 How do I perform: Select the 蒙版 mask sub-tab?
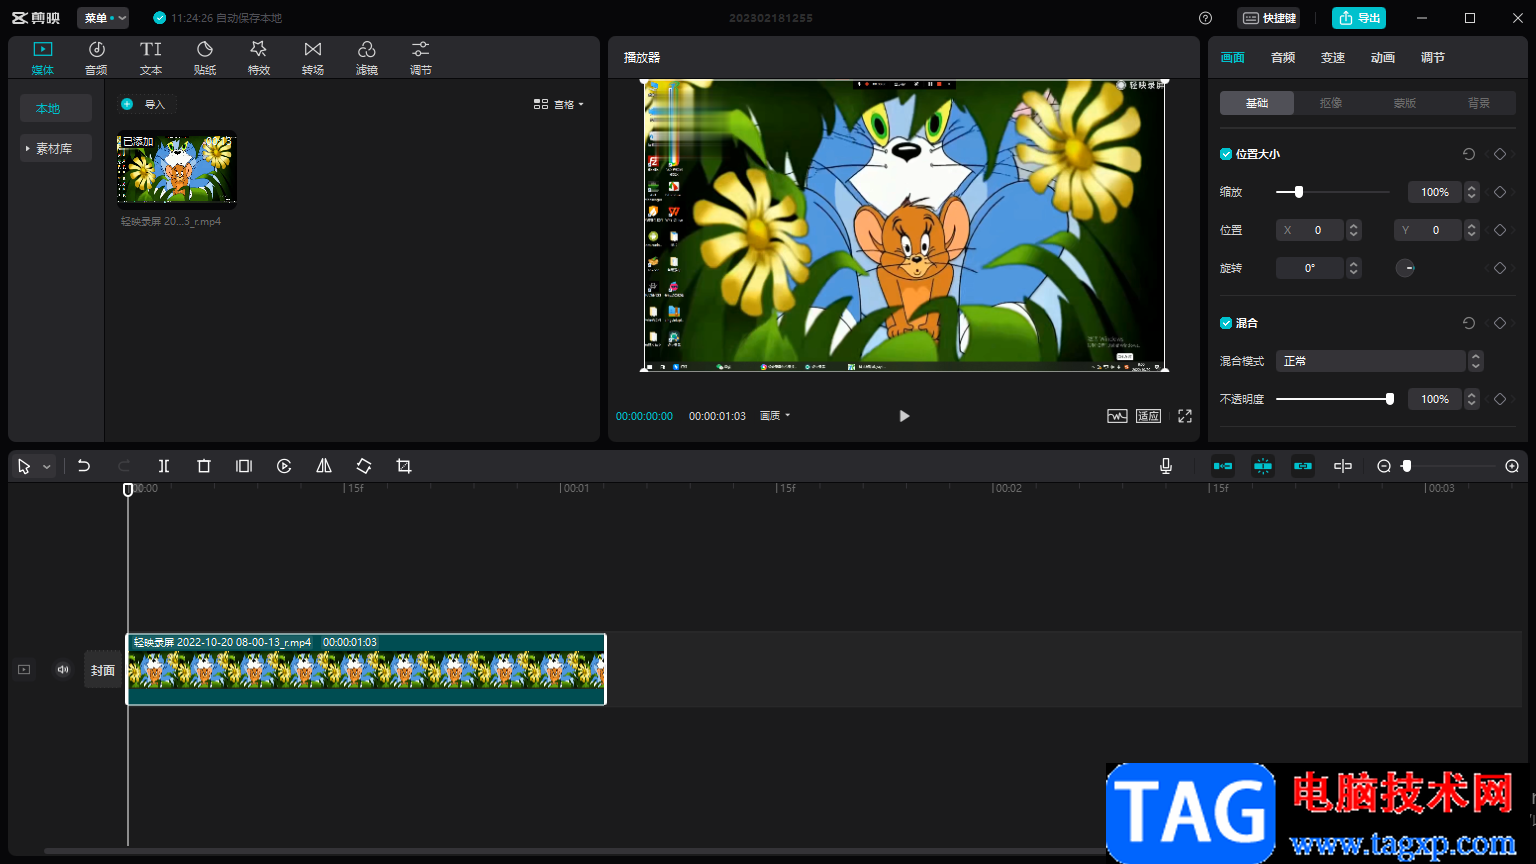pos(1405,103)
